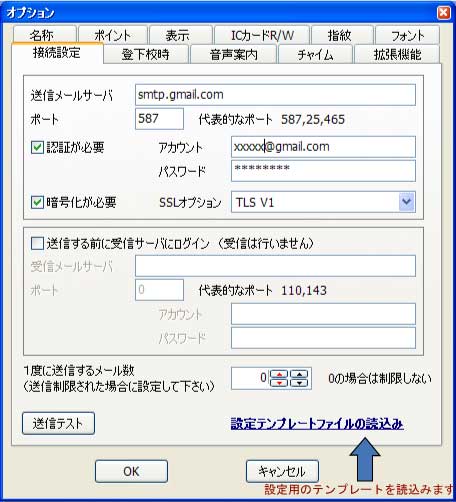Click the red double-arrow spinner on mail count

[279, 378]
